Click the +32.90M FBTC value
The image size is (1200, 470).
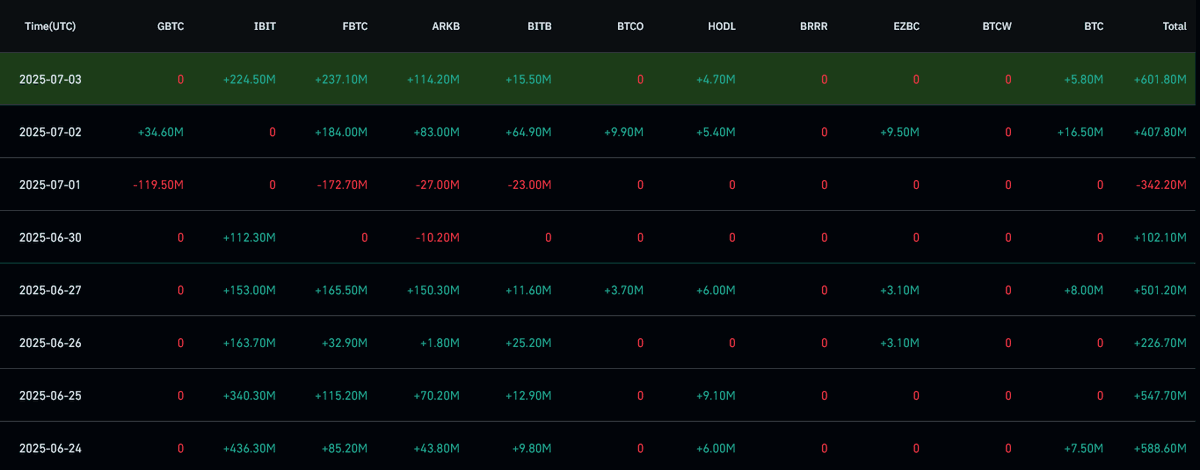click(x=344, y=343)
